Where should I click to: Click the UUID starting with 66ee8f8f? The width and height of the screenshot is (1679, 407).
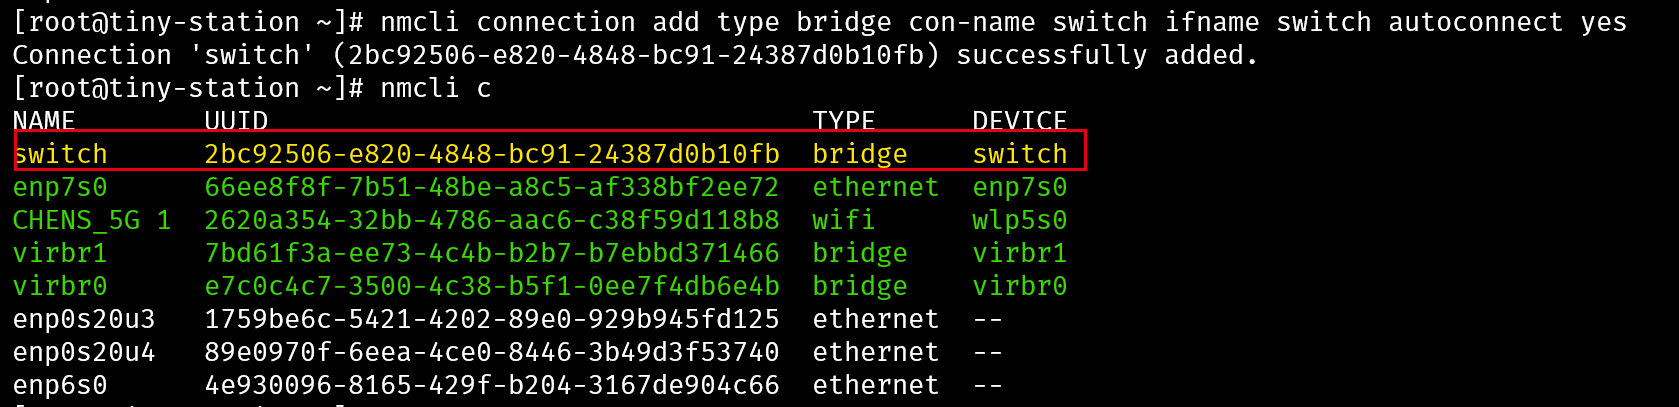(x=492, y=187)
